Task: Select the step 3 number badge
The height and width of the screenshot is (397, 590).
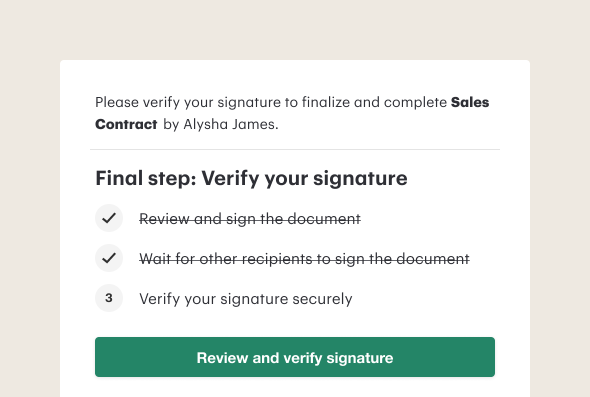Action: coord(109,298)
